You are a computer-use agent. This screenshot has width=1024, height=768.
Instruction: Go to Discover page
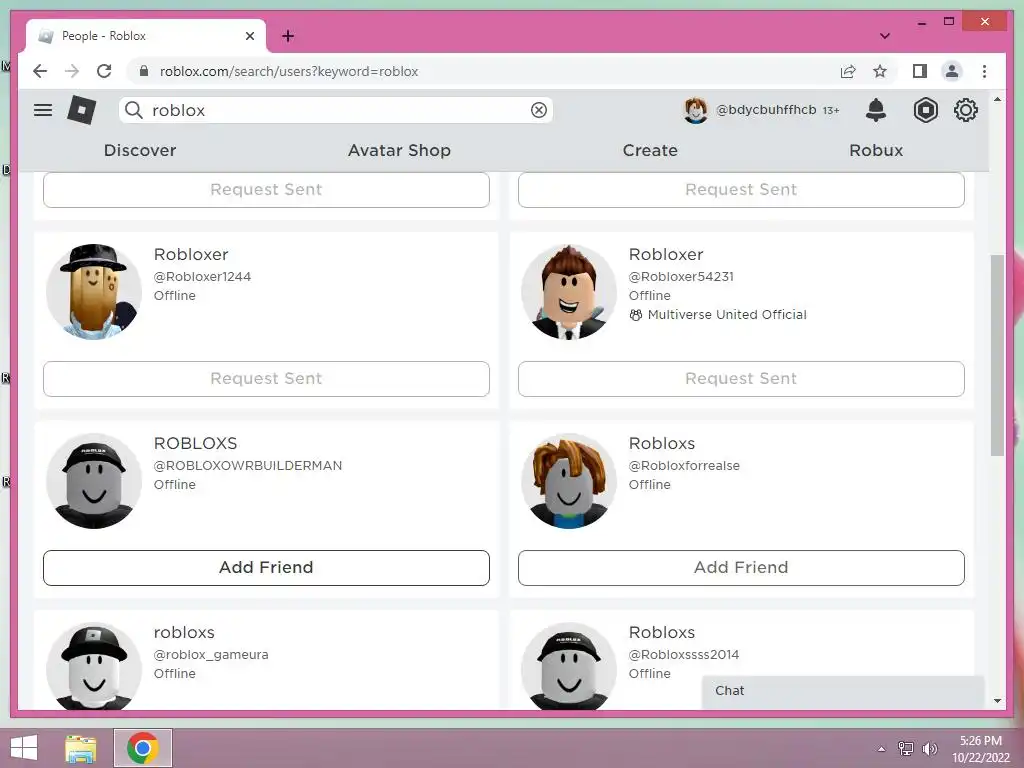point(140,150)
